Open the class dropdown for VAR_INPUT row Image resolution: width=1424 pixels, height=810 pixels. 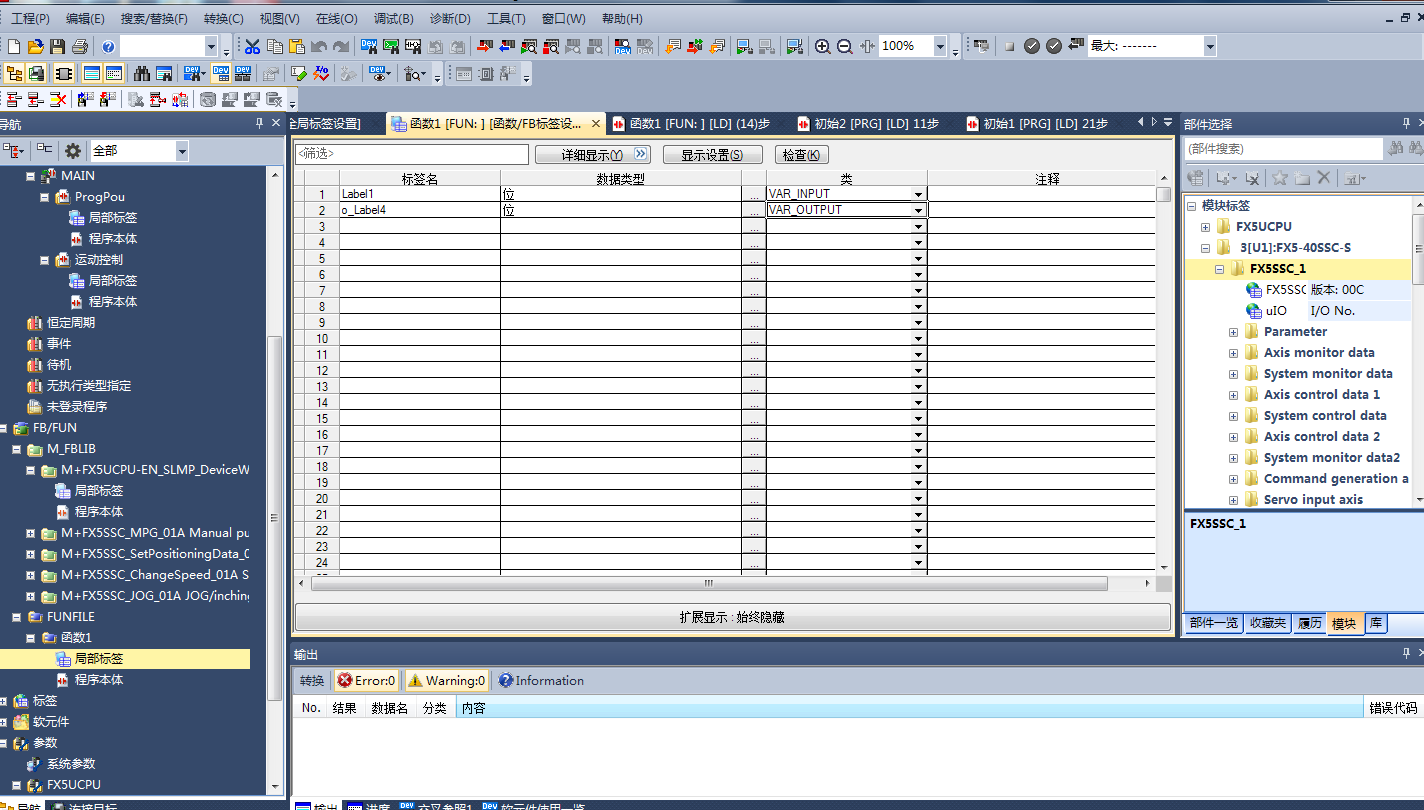pyautogui.click(x=918, y=194)
